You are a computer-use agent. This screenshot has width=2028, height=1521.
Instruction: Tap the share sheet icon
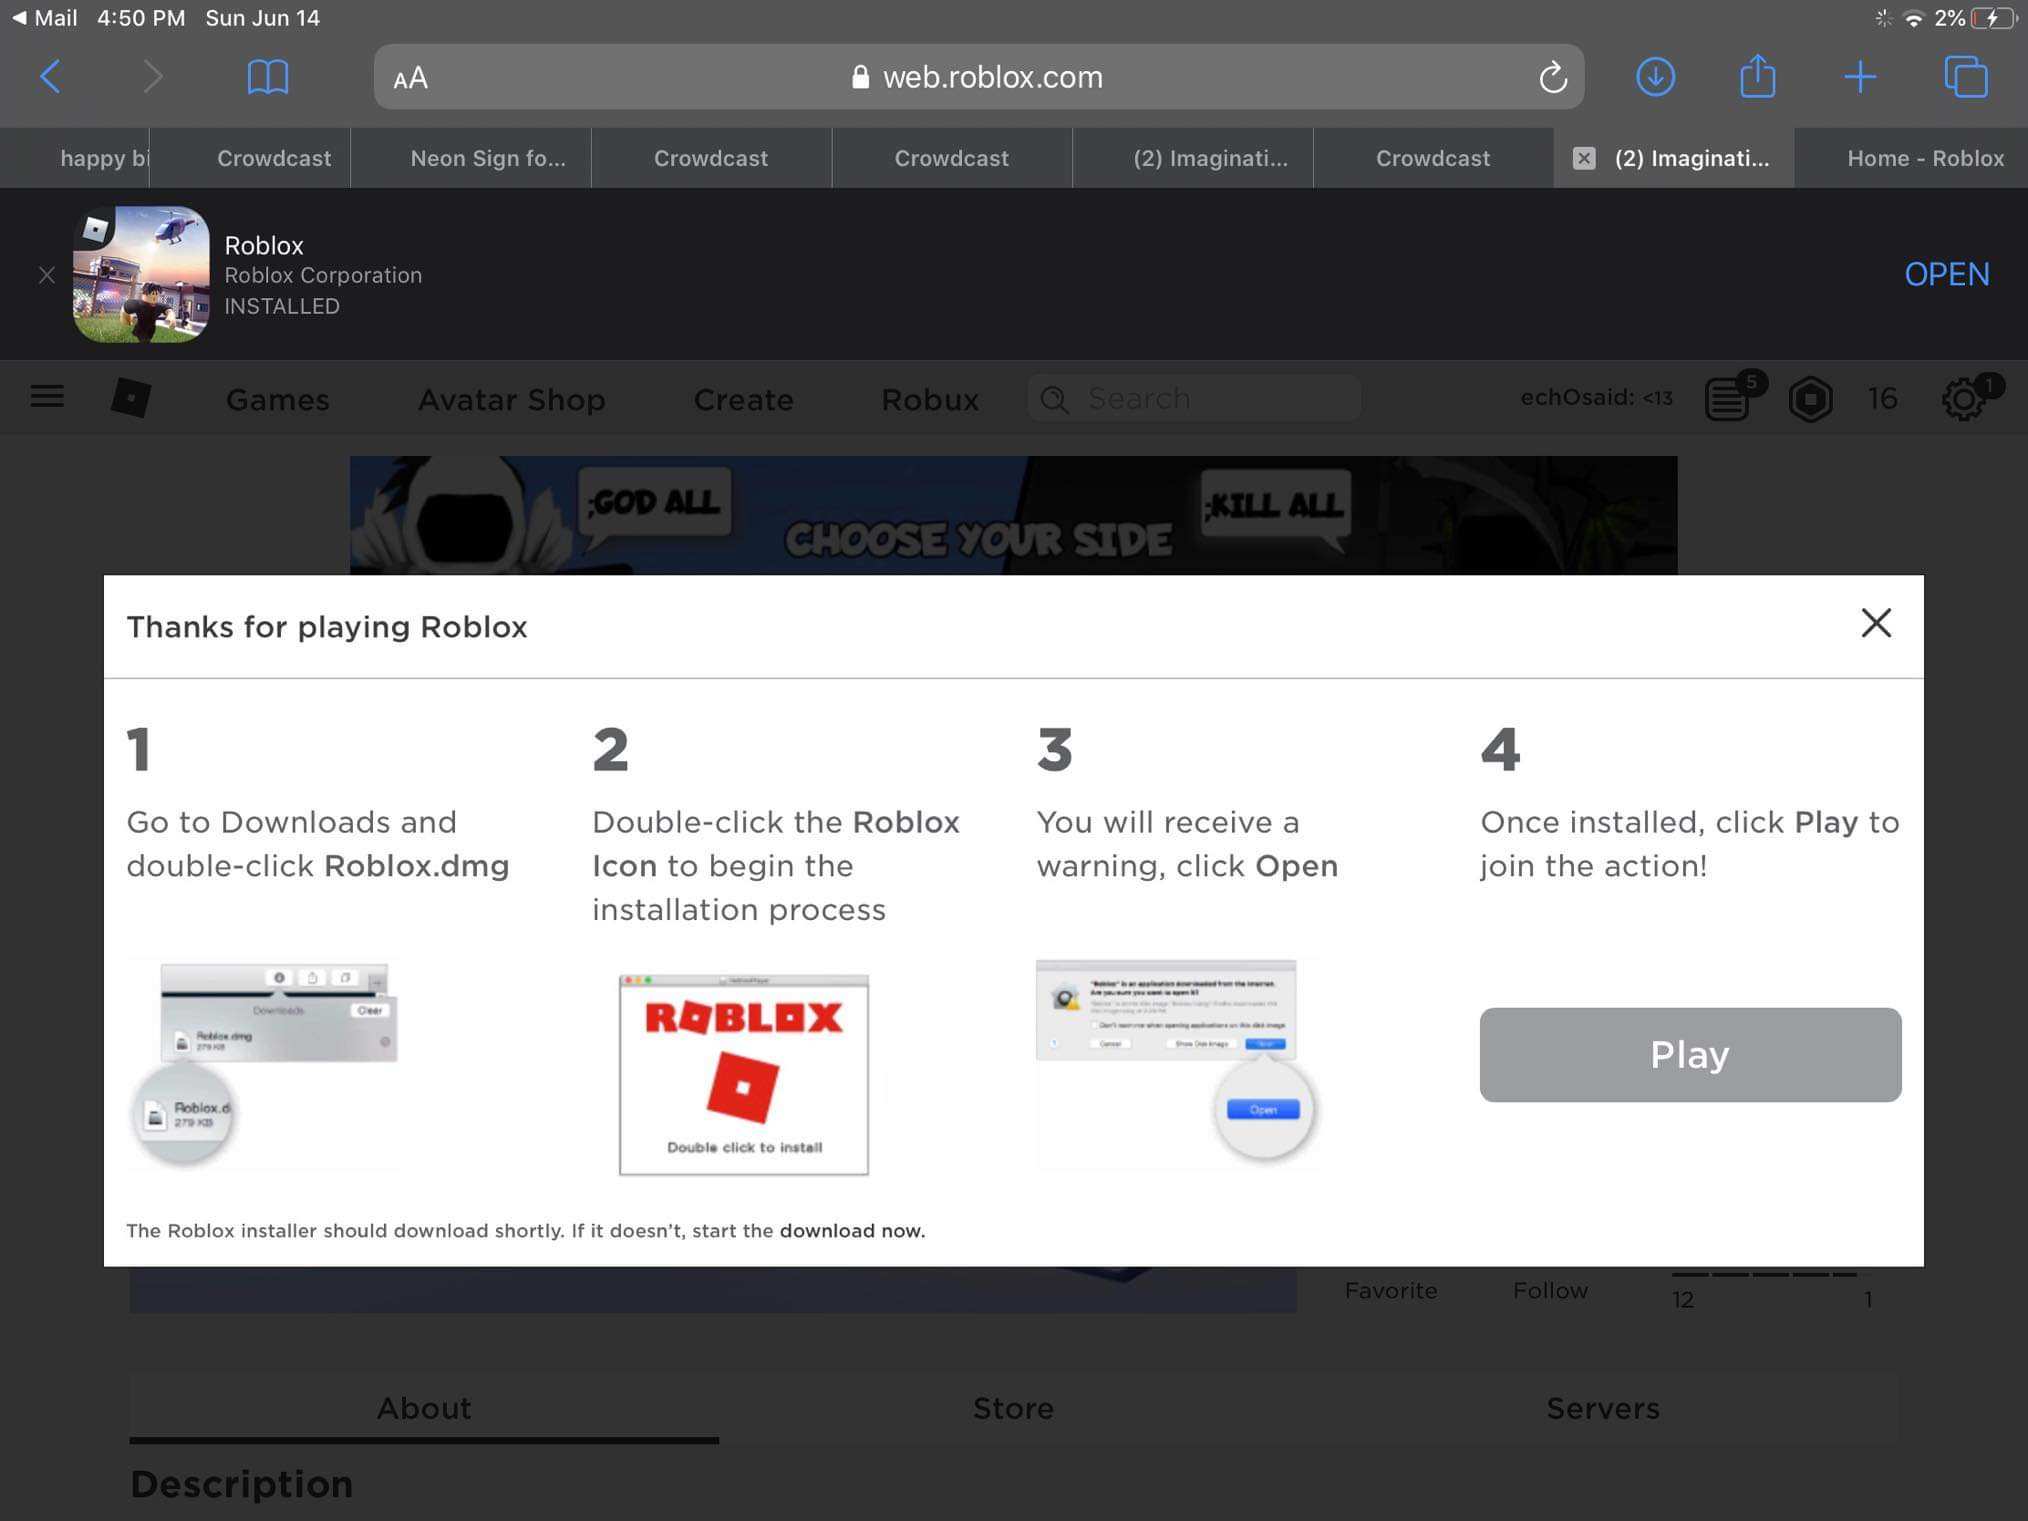[x=1757, y=77]
